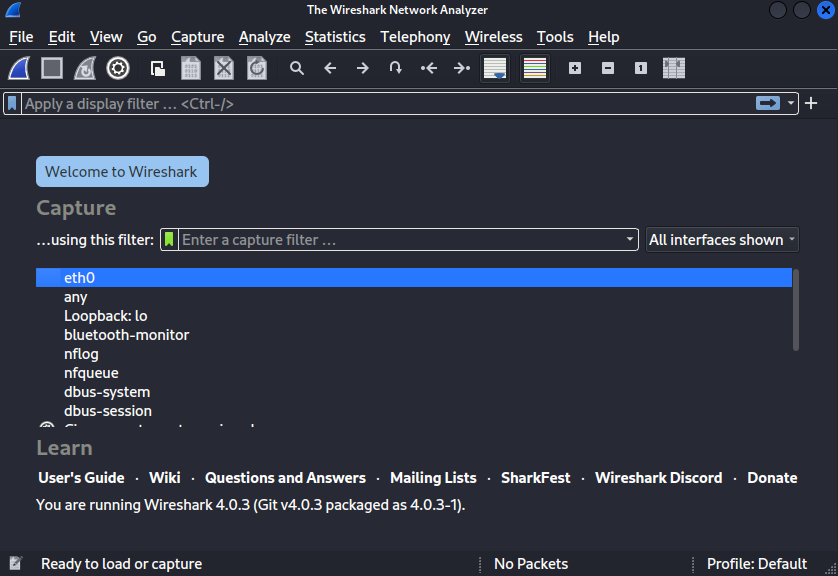Viewport: 838px width, 576px height.
Task: Expand display filter history dropdown arrow
Action: pos(791,103)
